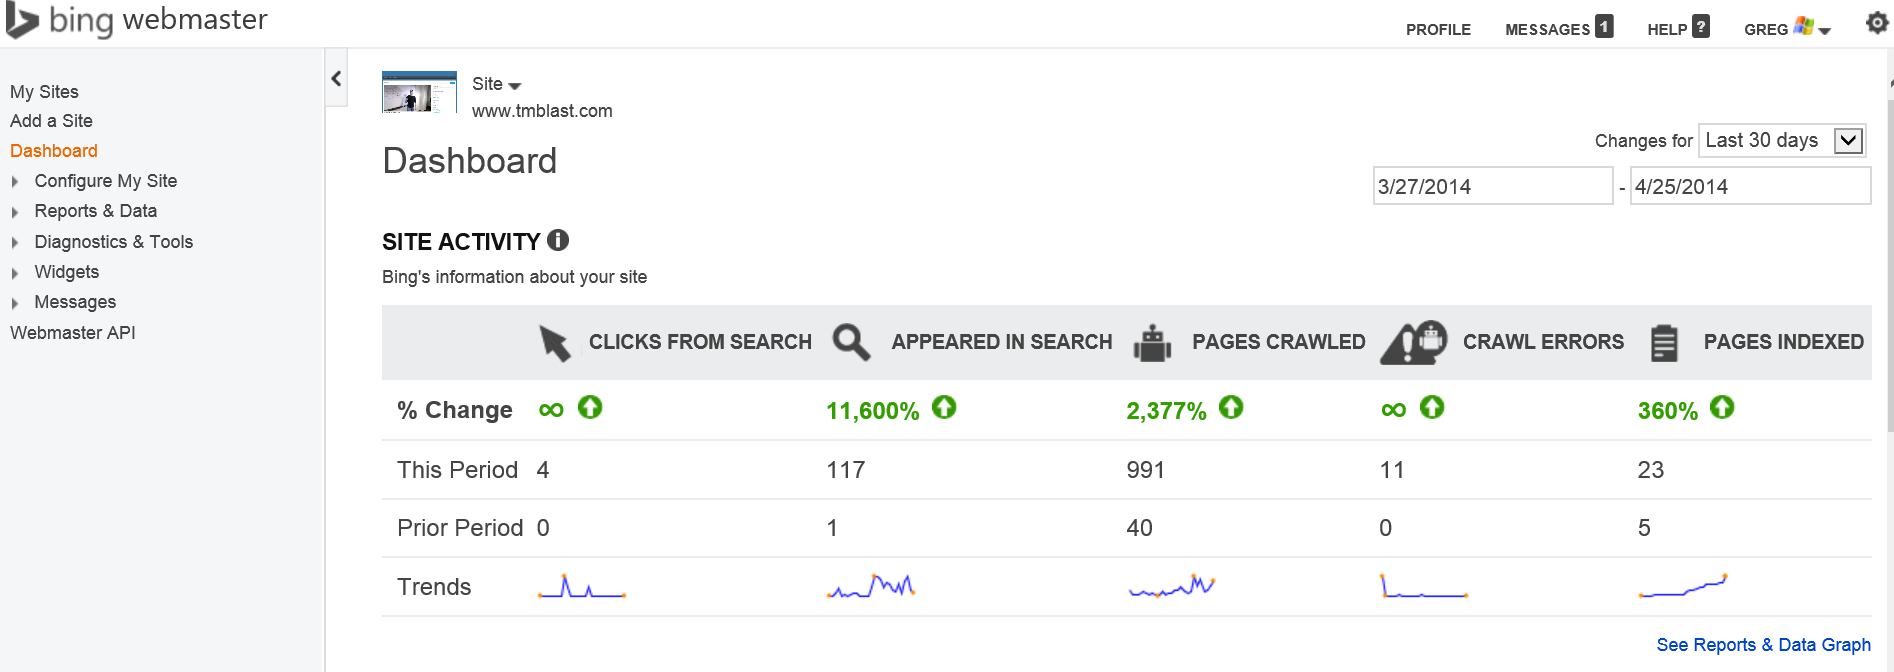
Task: Open Reports & Data sidebar item
Action: click(x=96, y=211)
